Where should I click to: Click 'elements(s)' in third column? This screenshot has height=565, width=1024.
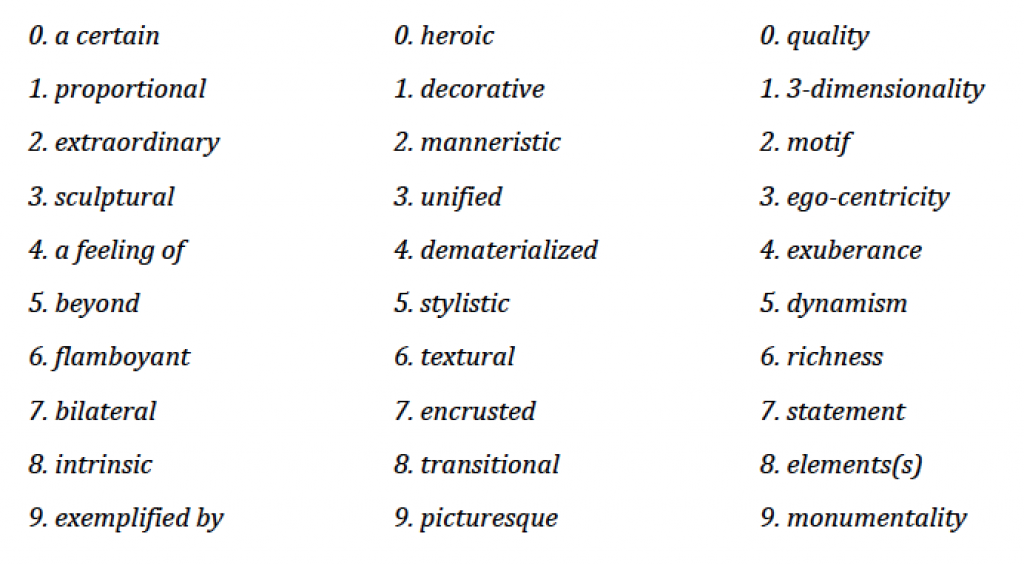(854, 465)
